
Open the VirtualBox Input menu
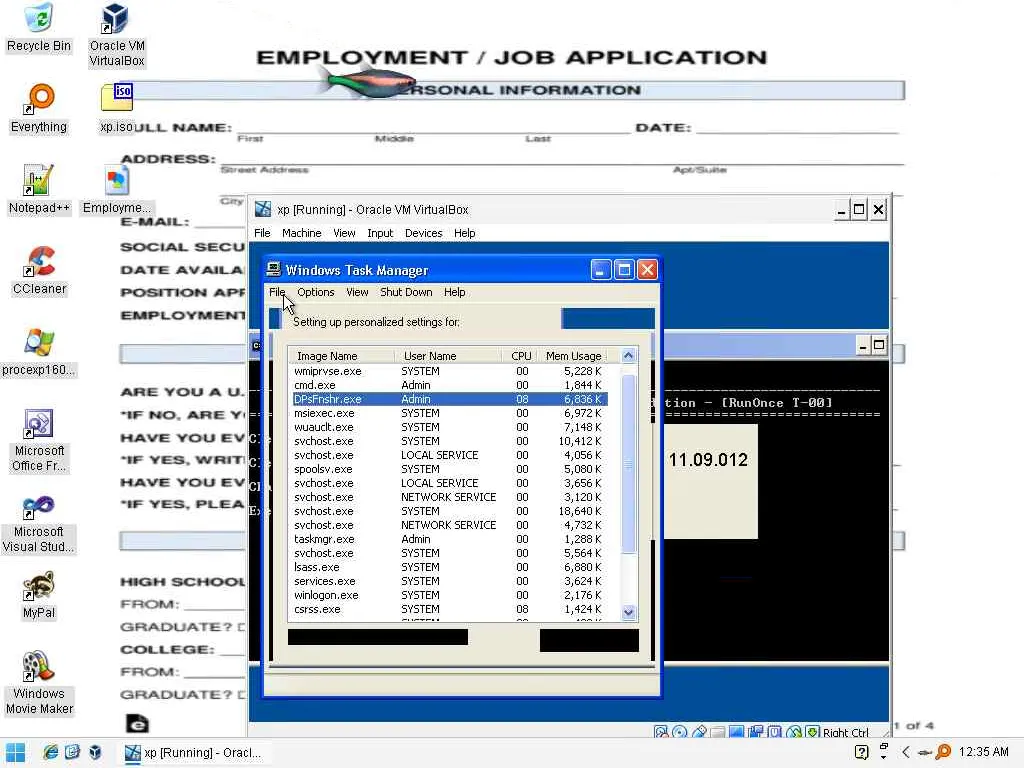(380, 233)
